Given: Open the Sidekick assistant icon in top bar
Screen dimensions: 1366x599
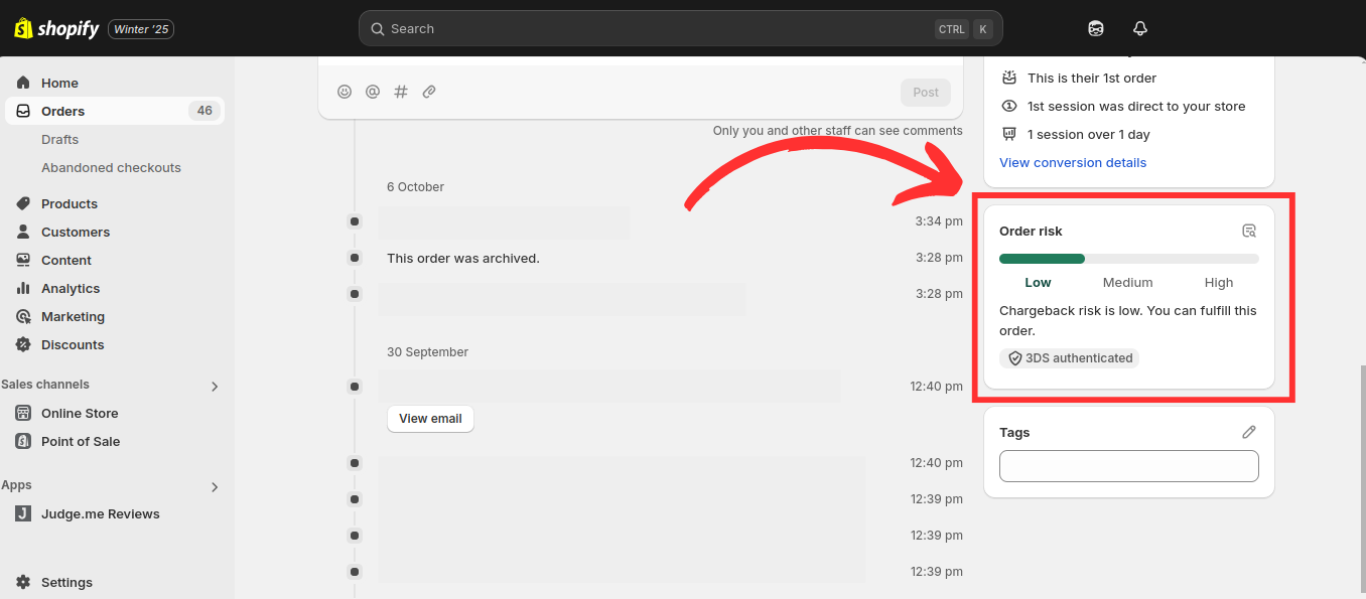Looking at the screenshot, I should [1096, 29].
